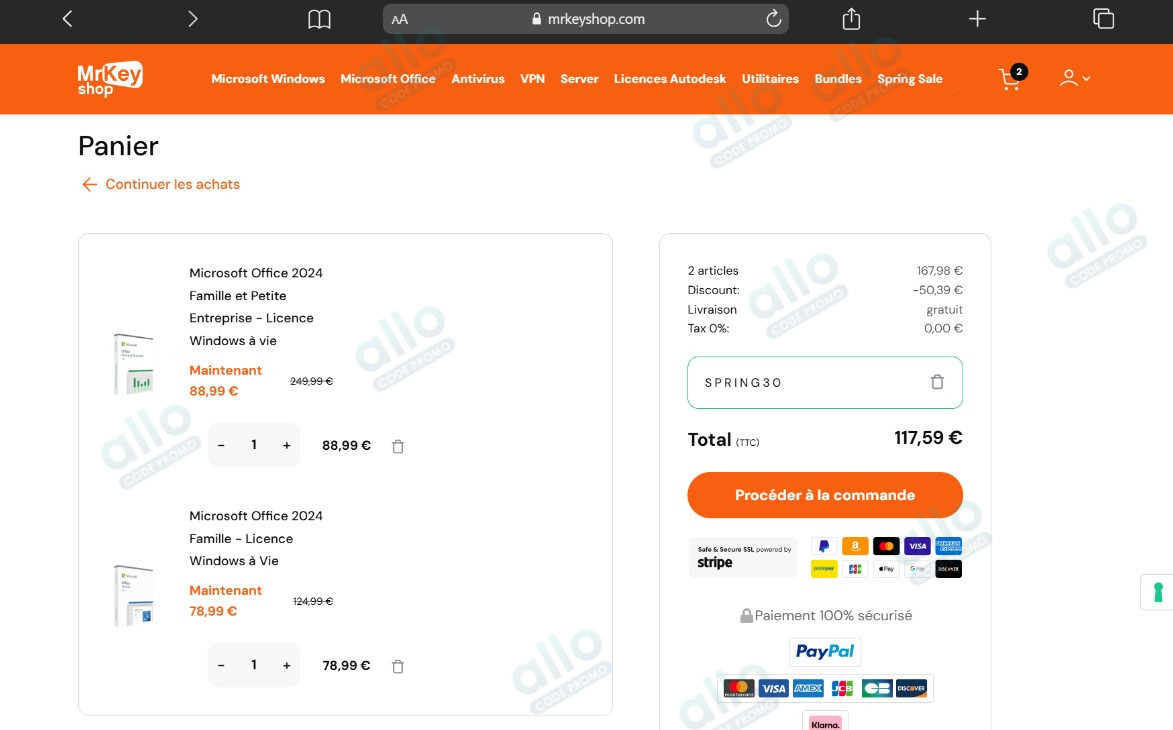Click the MrKeyShop logo
The width and height of the screenshot is (1173, 730).
click(110, 78)
